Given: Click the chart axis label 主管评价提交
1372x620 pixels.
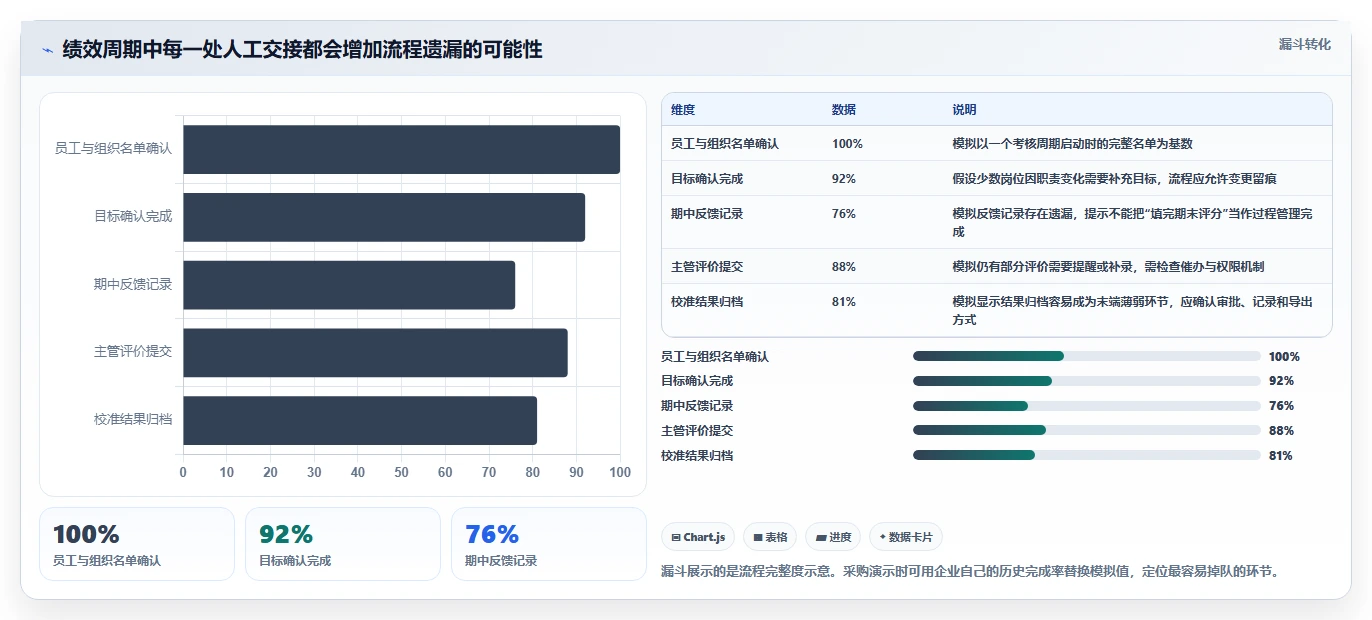Looking at the screenshot, I should click(133, 351).
